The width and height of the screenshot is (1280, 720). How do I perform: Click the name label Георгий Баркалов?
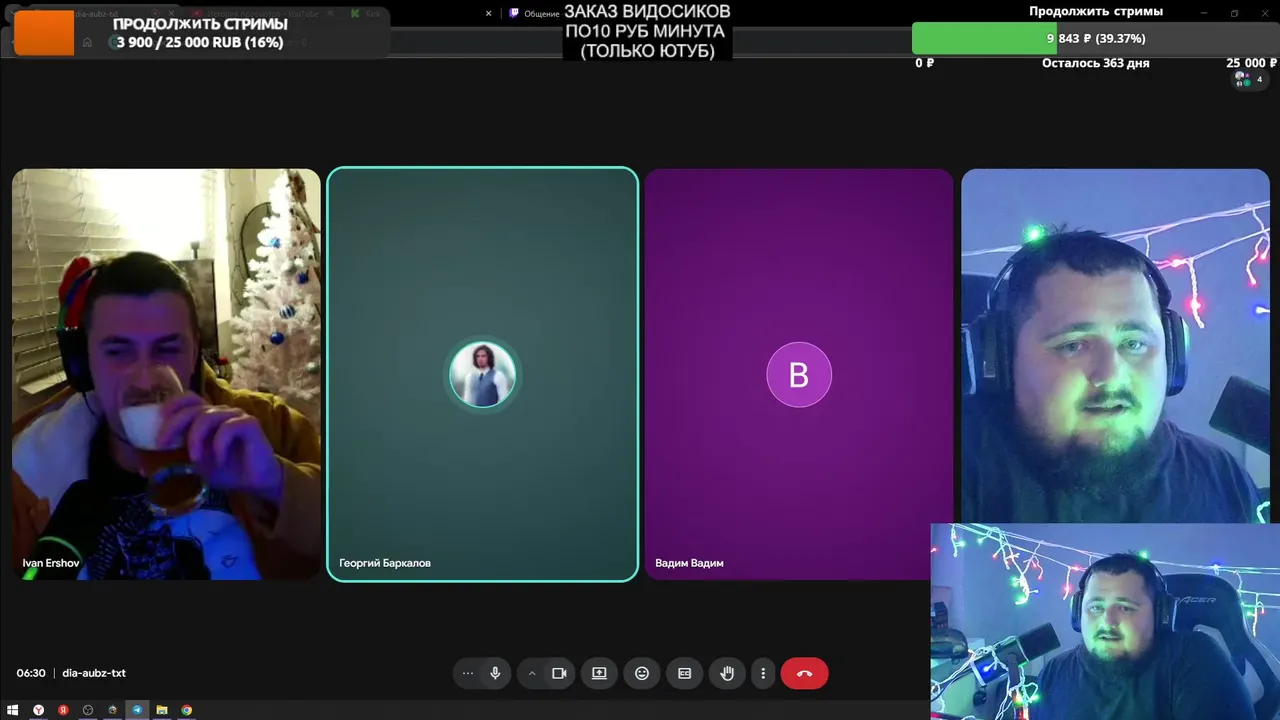(x=385, y=563)
